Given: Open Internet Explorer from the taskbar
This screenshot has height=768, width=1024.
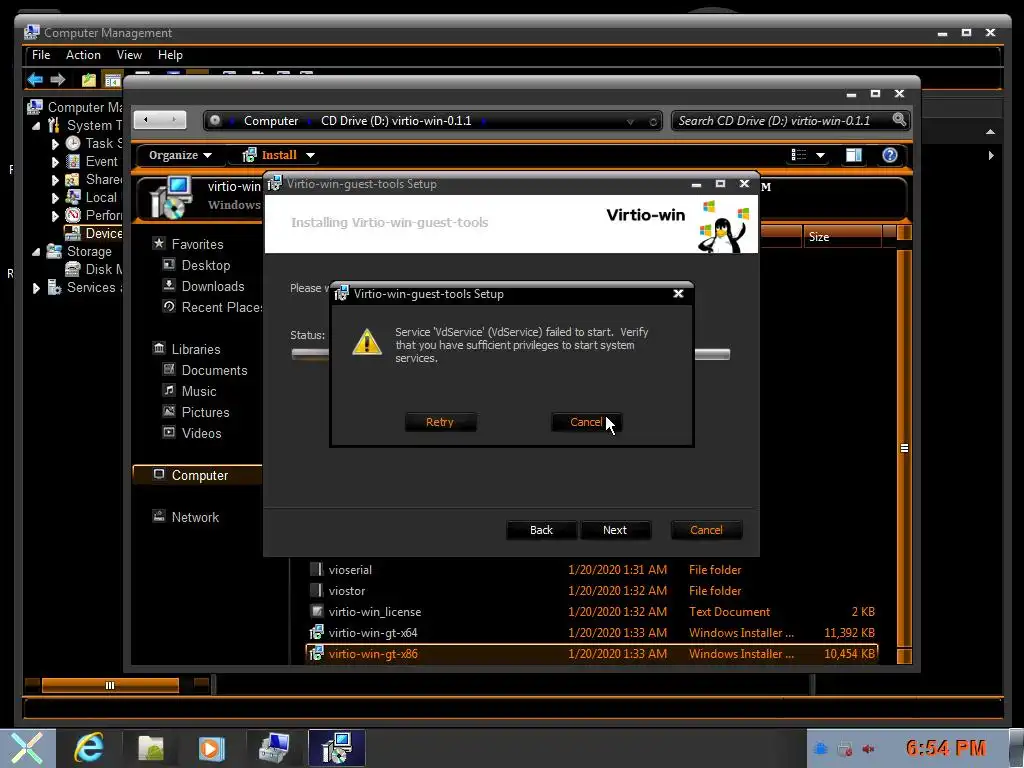Looking at the screenshot, I should point(88,747).
